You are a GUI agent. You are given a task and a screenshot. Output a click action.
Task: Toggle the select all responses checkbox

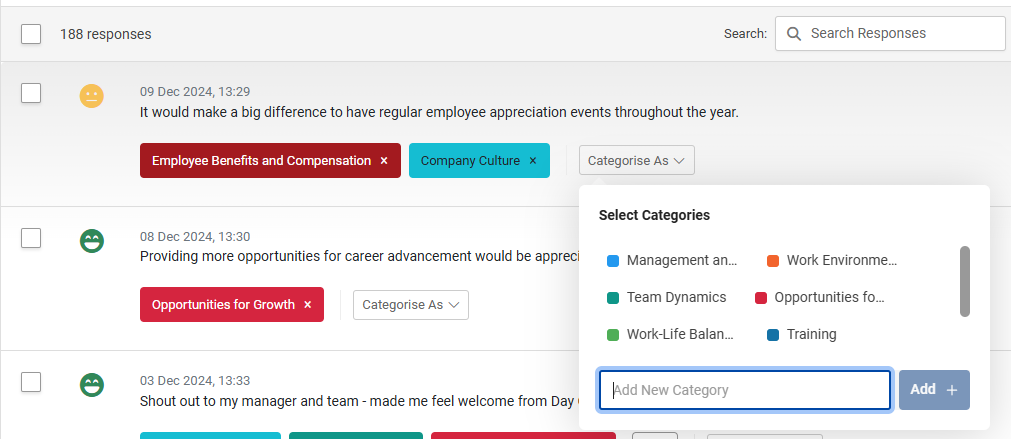(x=31, y=34)
